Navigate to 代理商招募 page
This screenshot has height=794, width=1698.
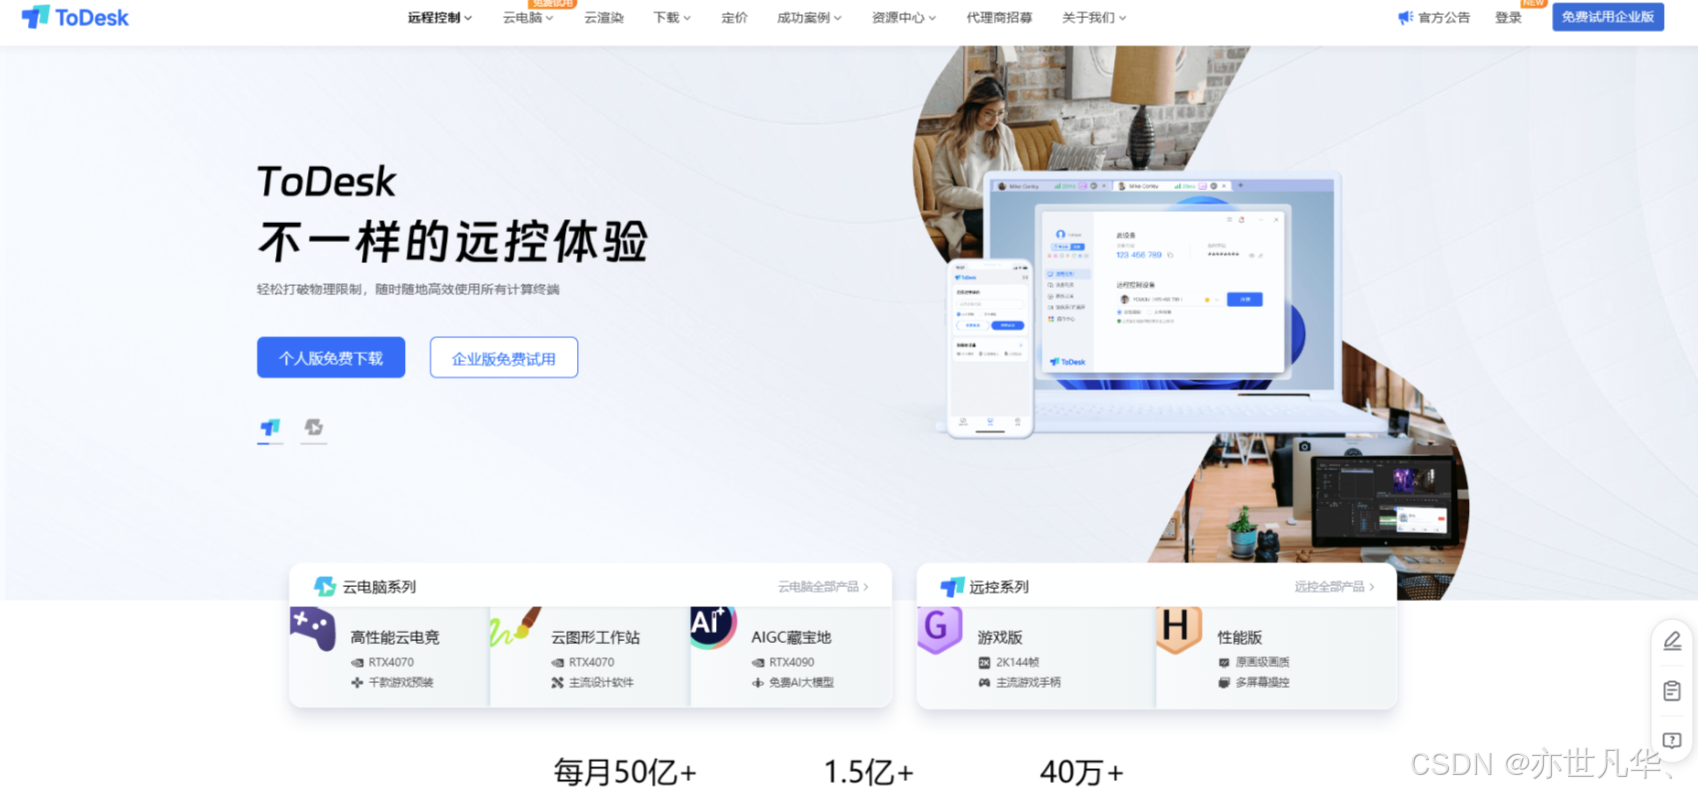999,18
